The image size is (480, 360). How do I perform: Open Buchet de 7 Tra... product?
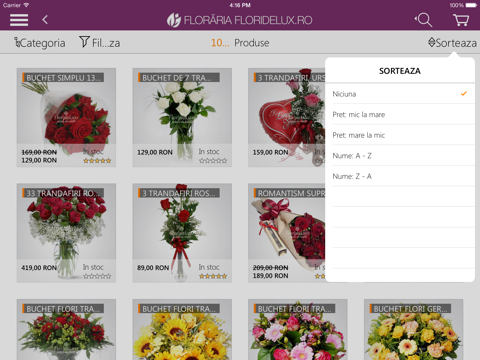(x=182, y=117)
